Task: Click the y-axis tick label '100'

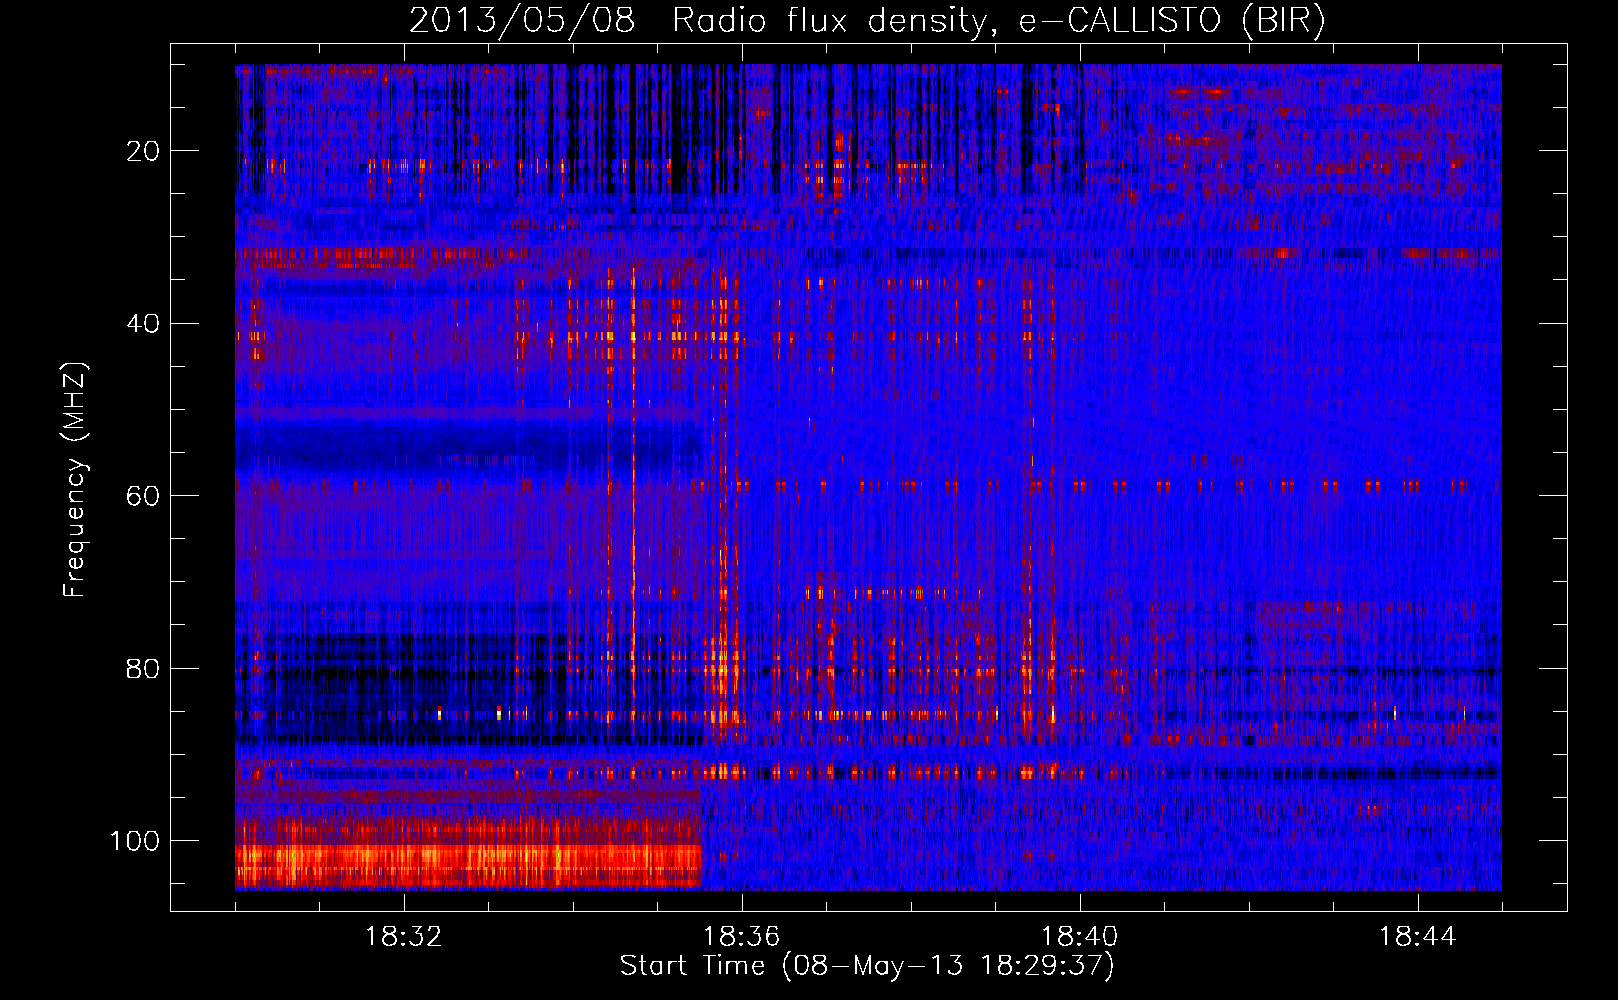Action: point(135,841)
